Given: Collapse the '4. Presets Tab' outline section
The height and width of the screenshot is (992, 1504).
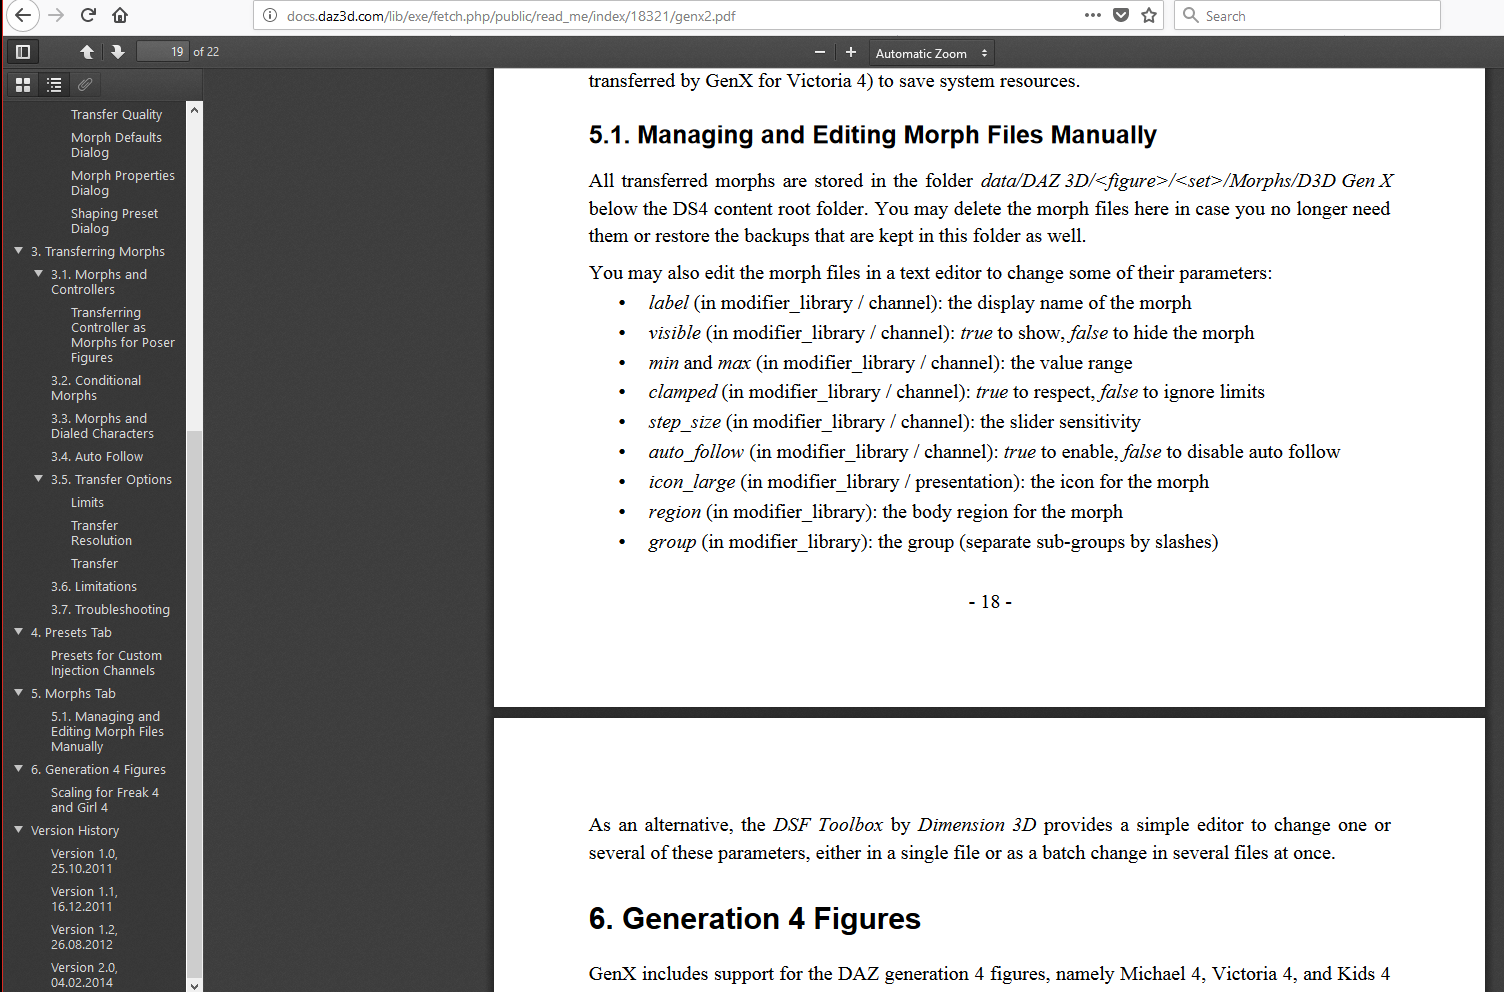Looking at the screenshot, I should tap(18, 632).
